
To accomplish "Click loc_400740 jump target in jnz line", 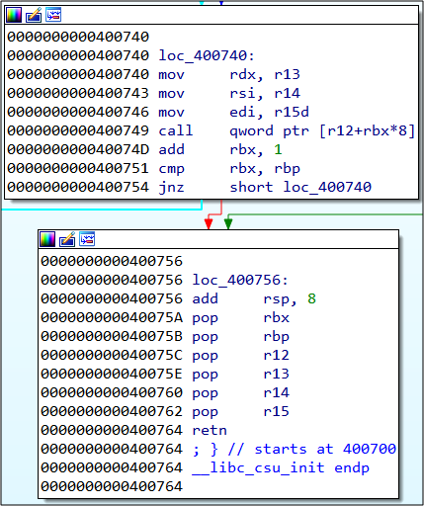I will click(x=327, y=187).
